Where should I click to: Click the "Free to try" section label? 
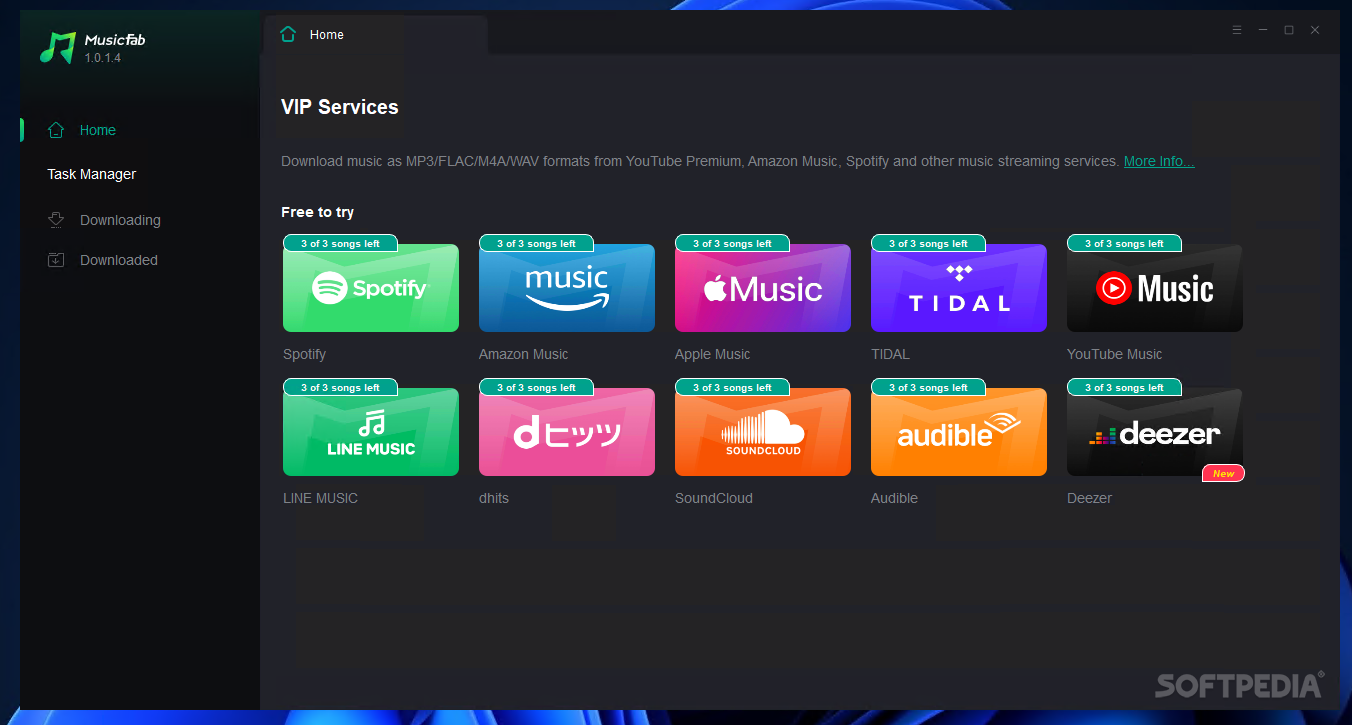[317, 212]
